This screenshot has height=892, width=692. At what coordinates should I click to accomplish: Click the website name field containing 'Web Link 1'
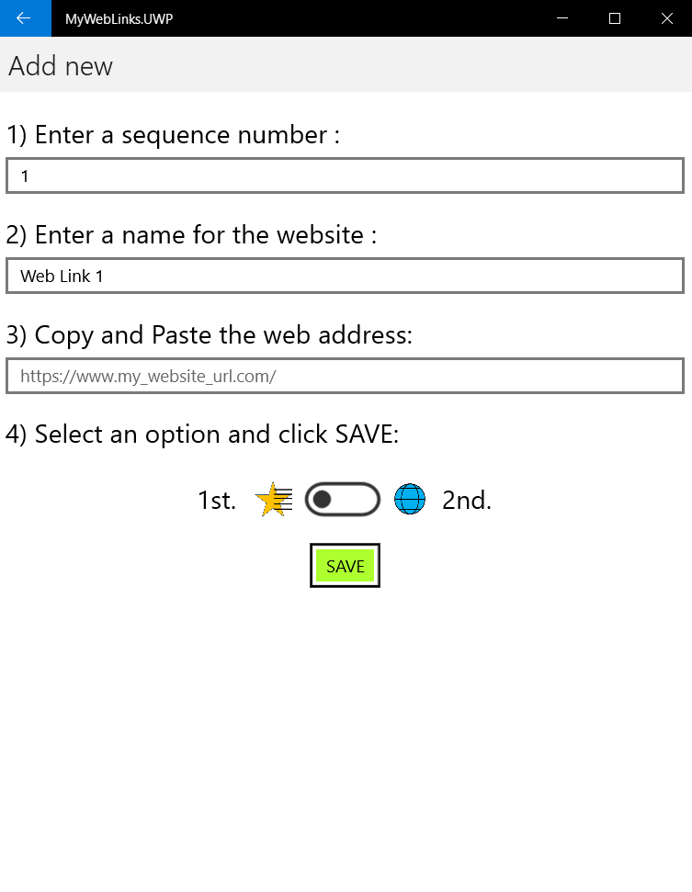pyautogui.click(x=345, y=276)
